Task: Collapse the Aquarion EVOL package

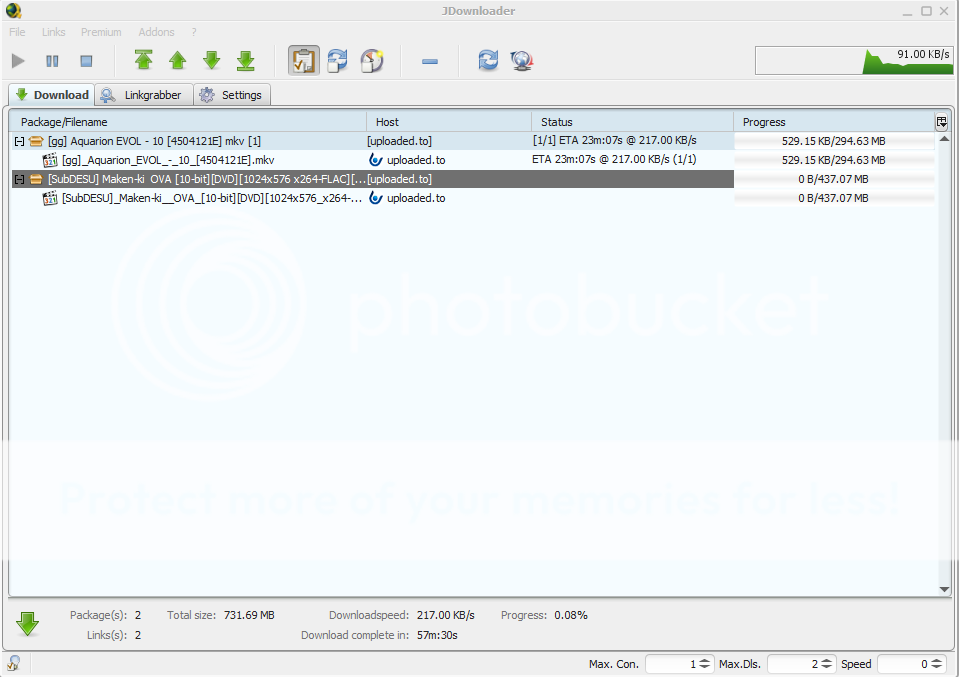Action: 19,142
